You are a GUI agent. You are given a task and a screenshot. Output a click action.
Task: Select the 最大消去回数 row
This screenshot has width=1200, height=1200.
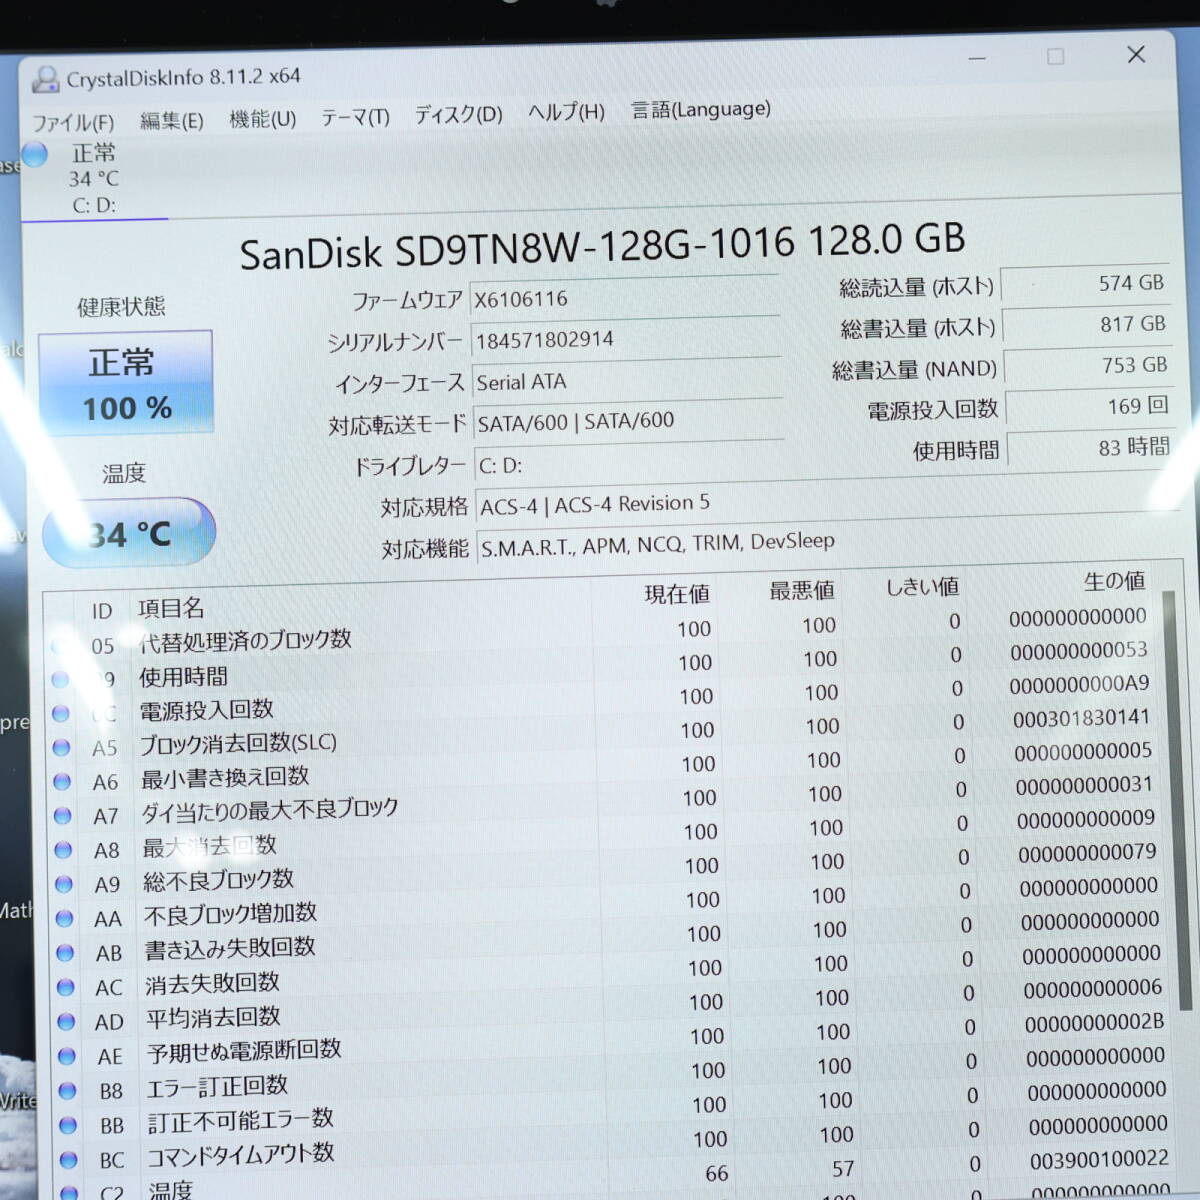605,837
